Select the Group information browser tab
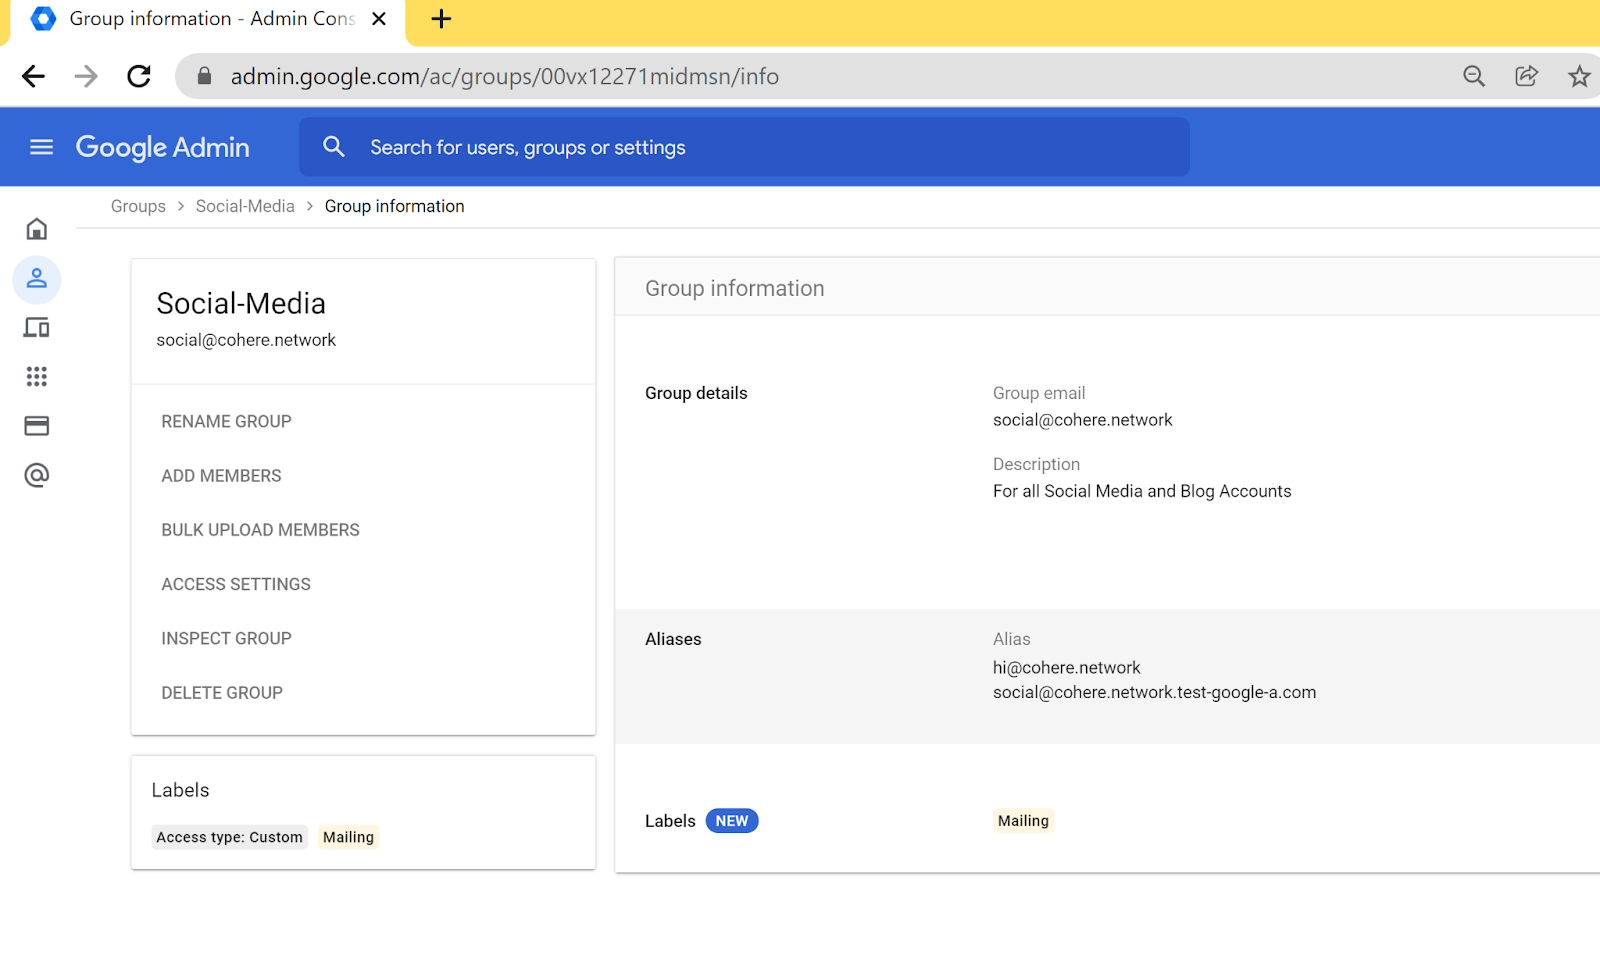 pyautogui.click(x=207, y=20)
